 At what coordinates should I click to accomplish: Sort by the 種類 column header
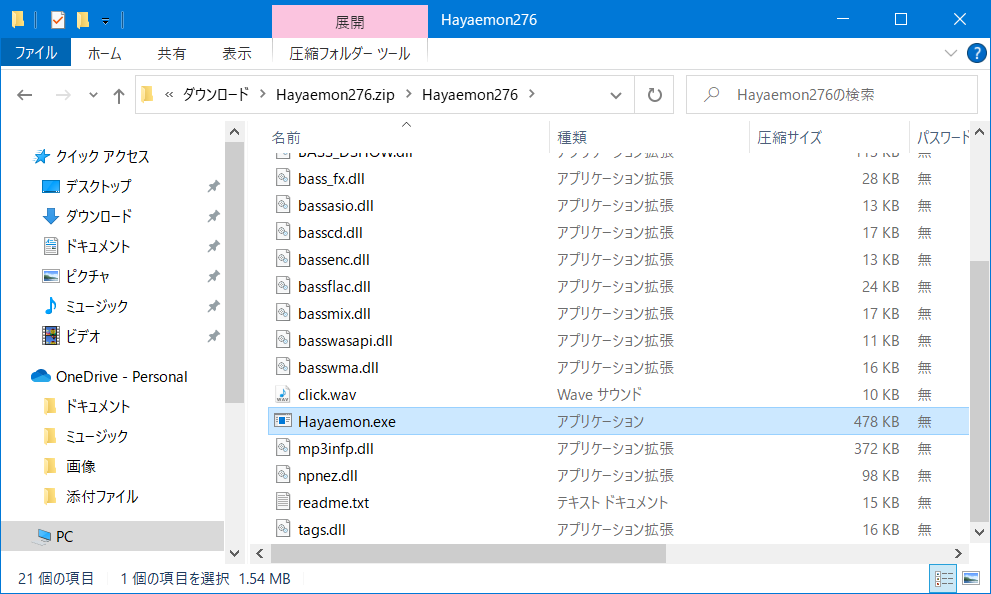point(572,137)
